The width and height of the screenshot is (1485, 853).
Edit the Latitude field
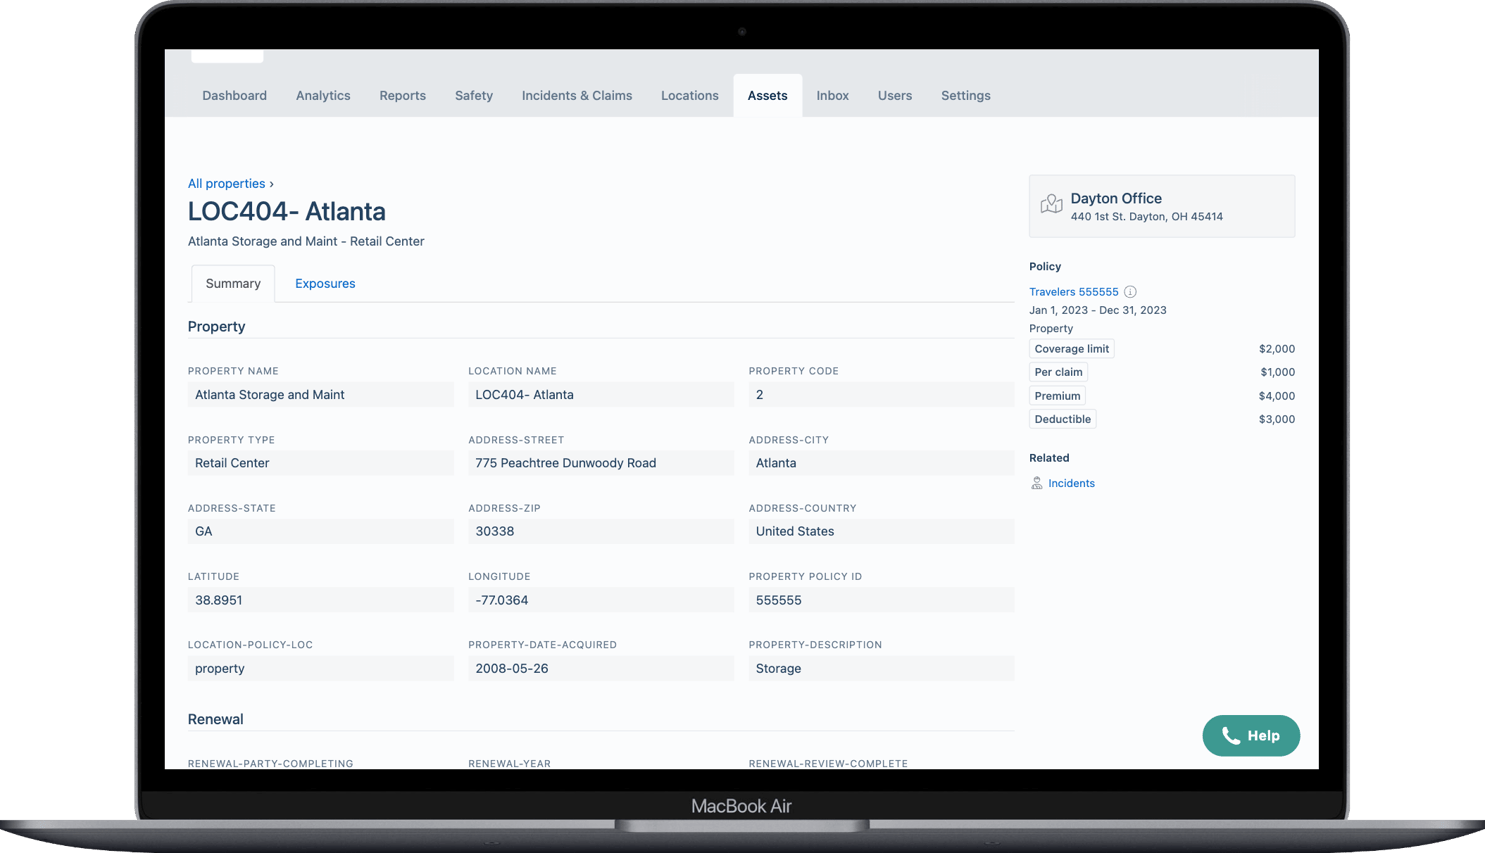click(x=320, y=599)
